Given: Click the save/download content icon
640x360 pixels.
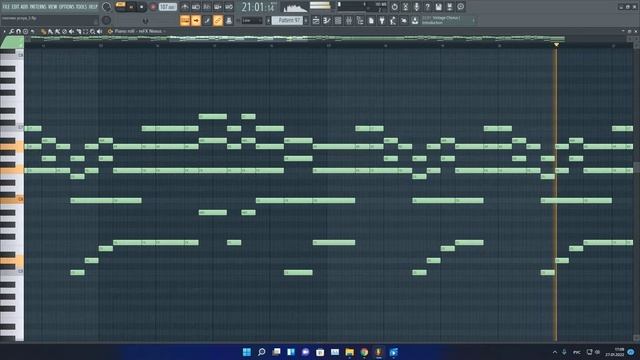Looking at the screenshot, I should point(415,20).
